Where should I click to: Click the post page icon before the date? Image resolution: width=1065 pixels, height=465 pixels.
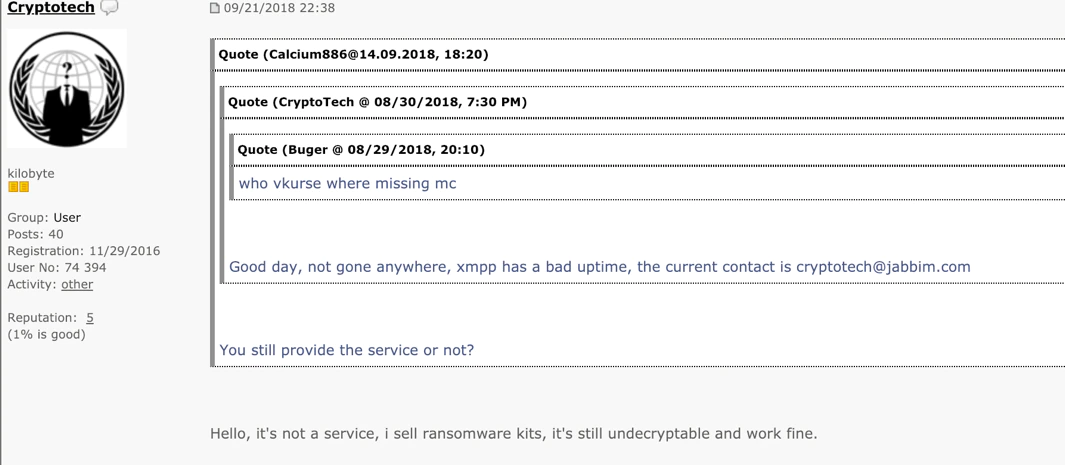[215, 8]
